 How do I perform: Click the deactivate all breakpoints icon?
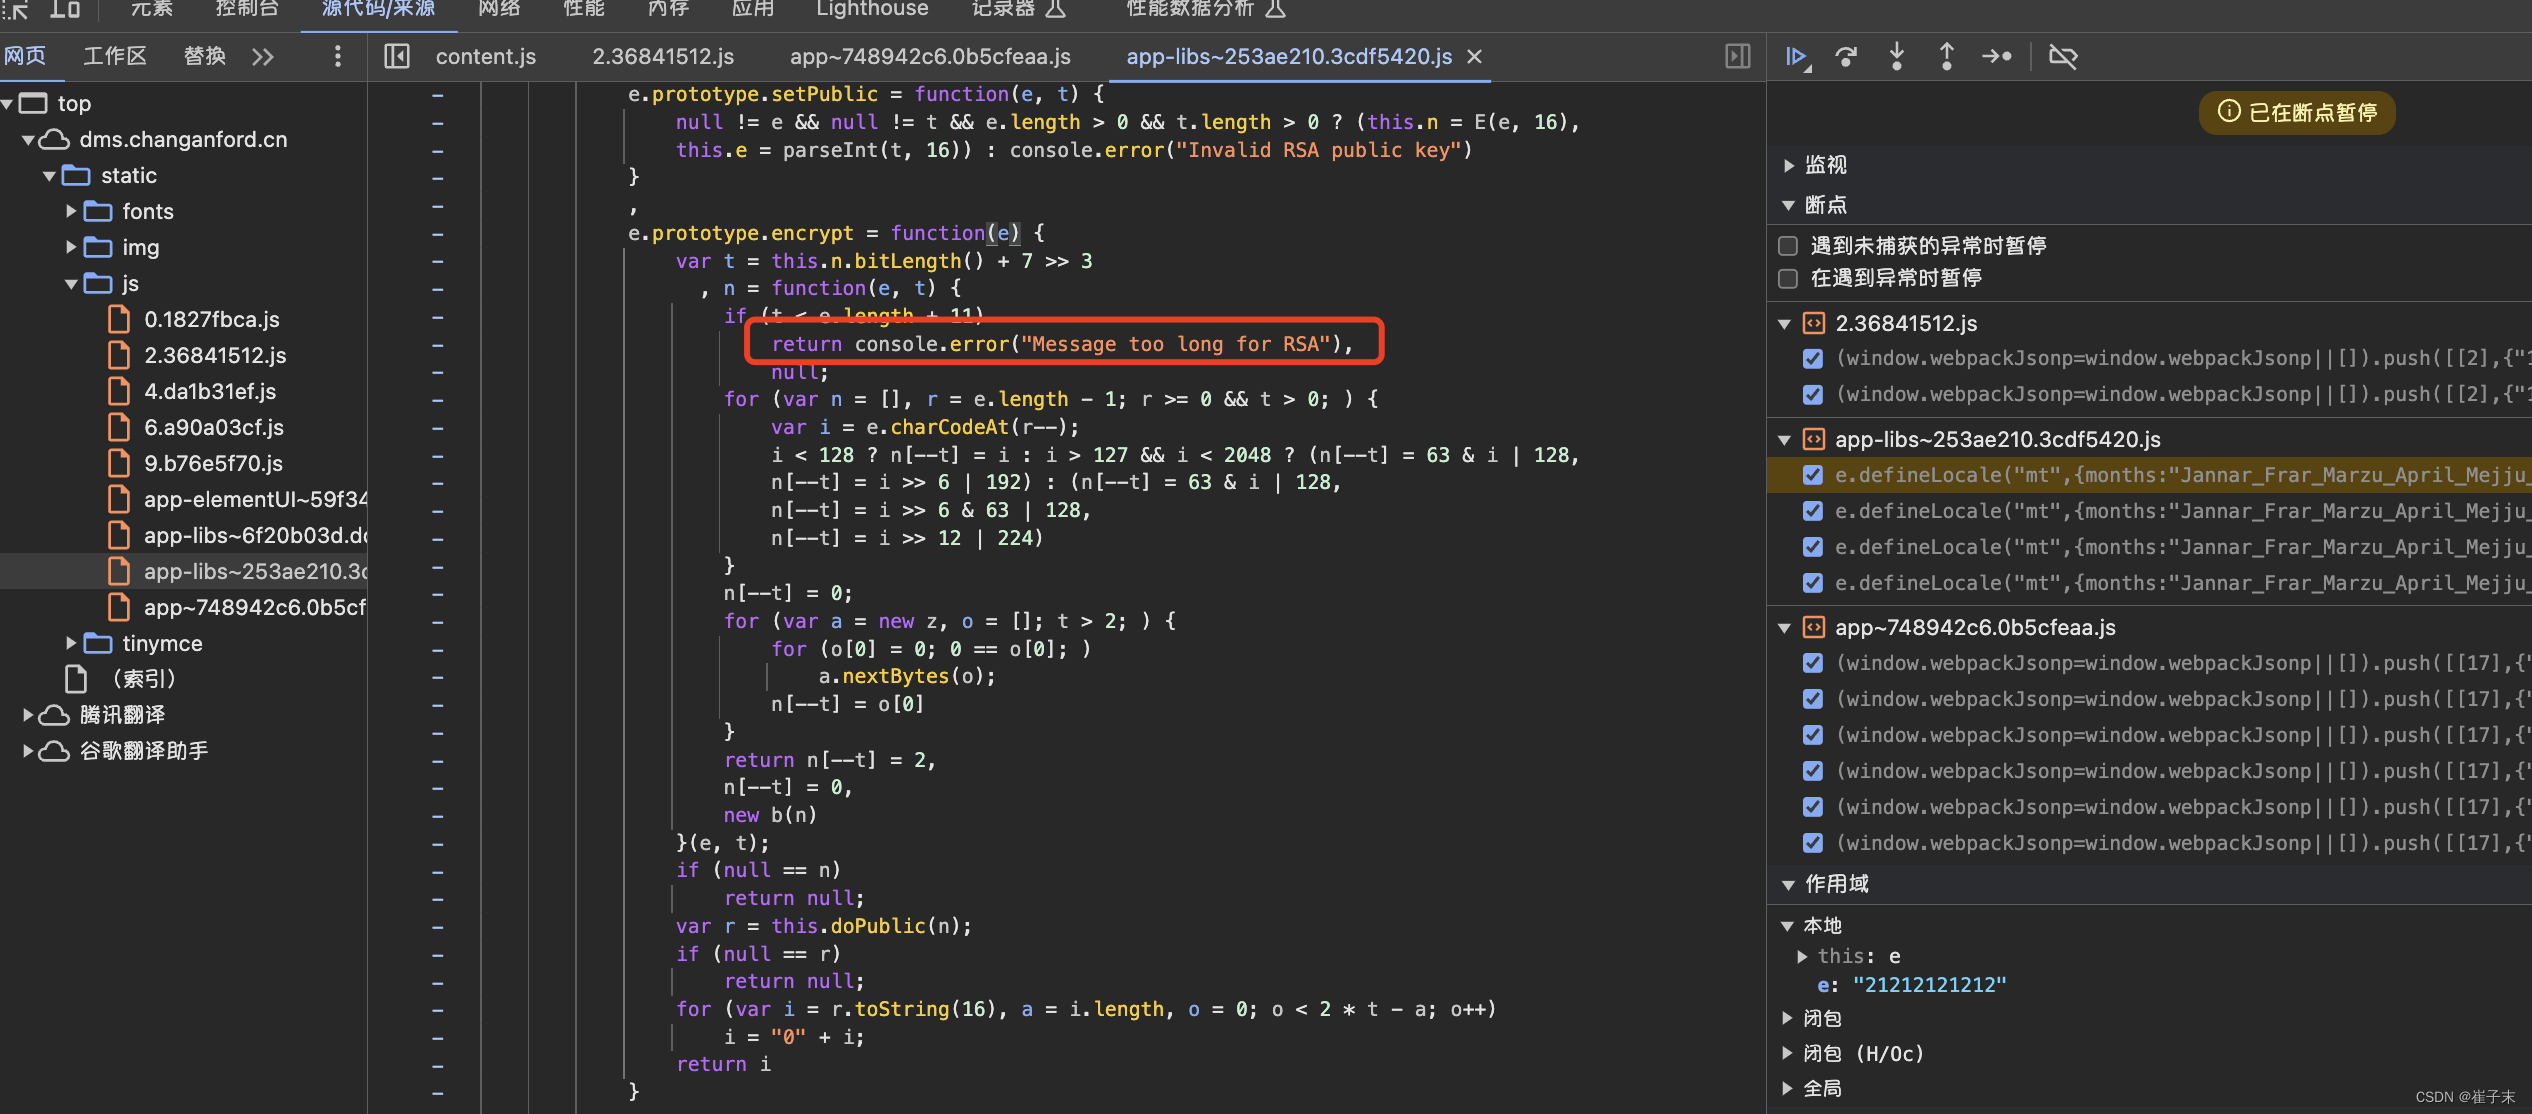pos(2067,60)
